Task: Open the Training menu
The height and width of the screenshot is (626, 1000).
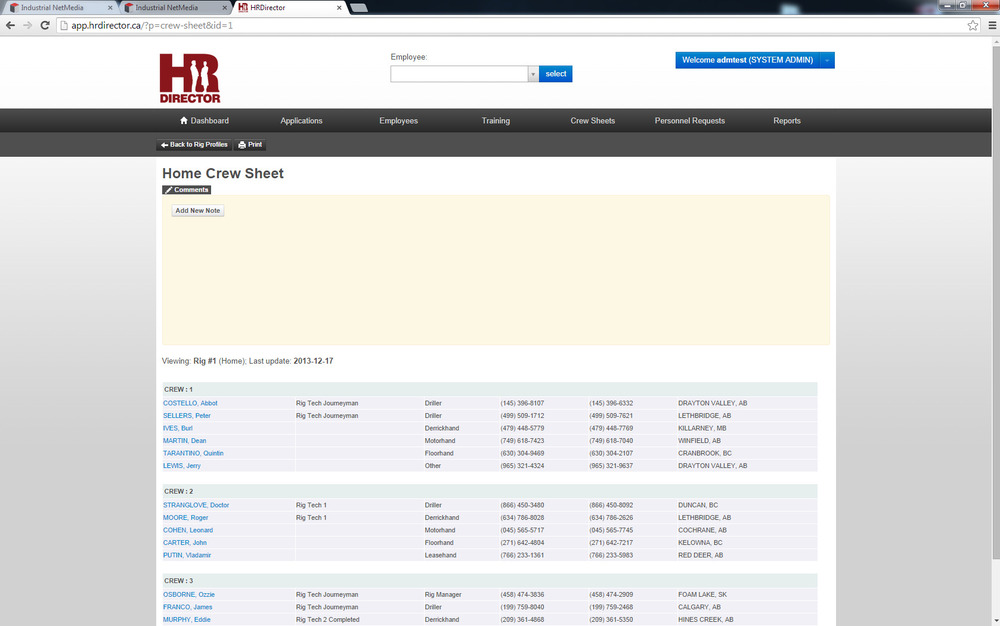Action: coord(496,120)
